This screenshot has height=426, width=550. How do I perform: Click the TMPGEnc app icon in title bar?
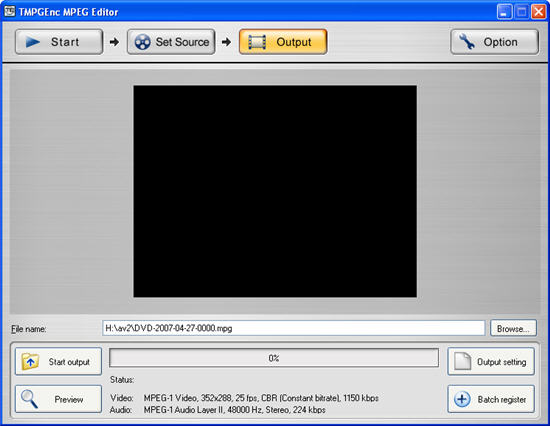pyautogui.click(x=9, y=11)
